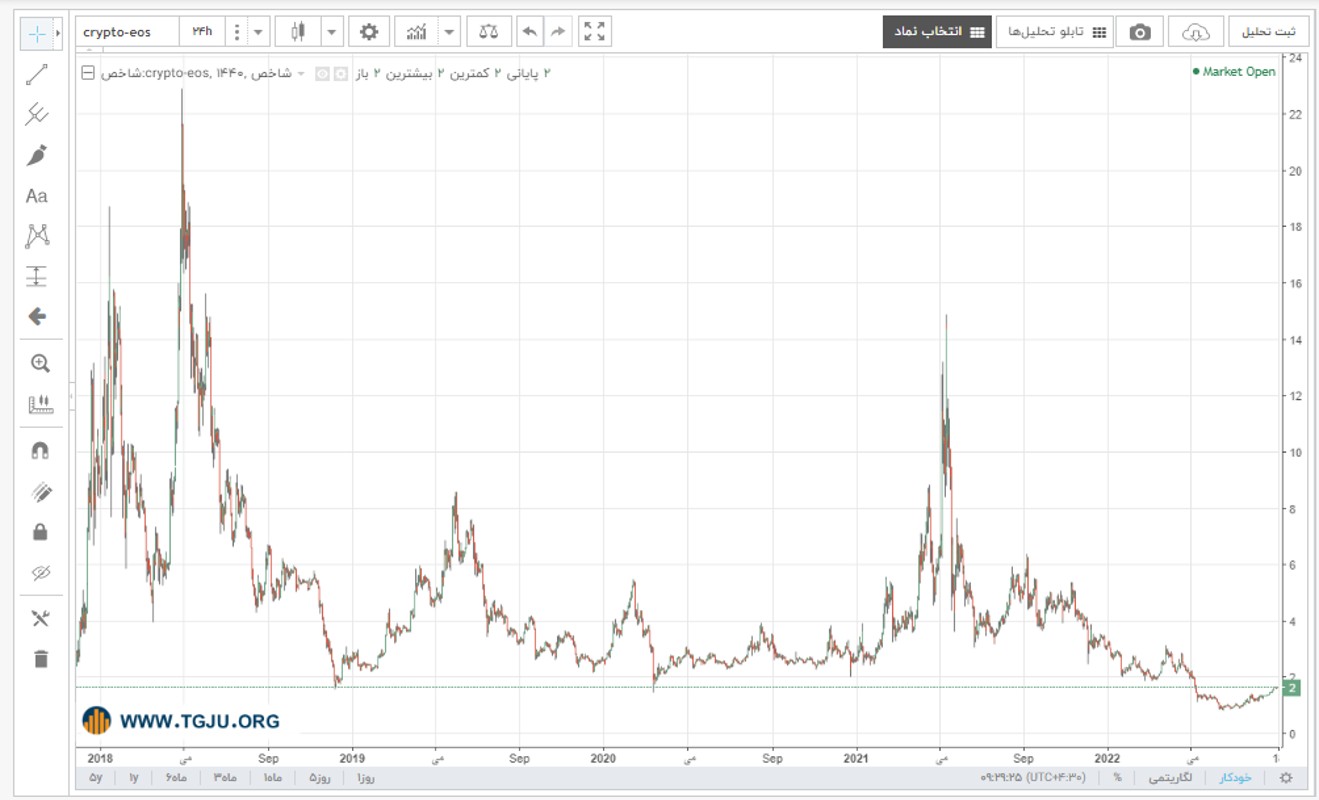
Task: Select the Aa text annotation tool
Action: pyautogui.click(x=37, y=196)
